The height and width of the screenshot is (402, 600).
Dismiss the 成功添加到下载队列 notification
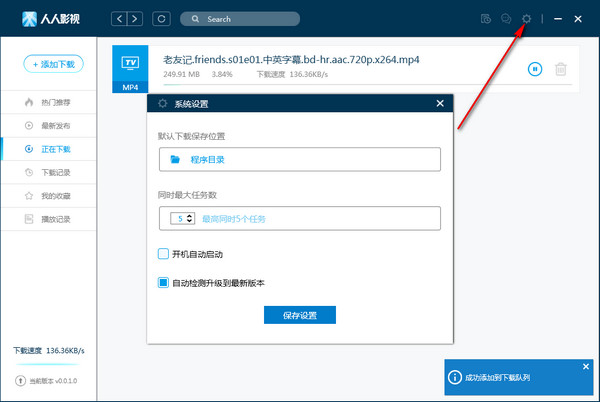coord(586,366)
